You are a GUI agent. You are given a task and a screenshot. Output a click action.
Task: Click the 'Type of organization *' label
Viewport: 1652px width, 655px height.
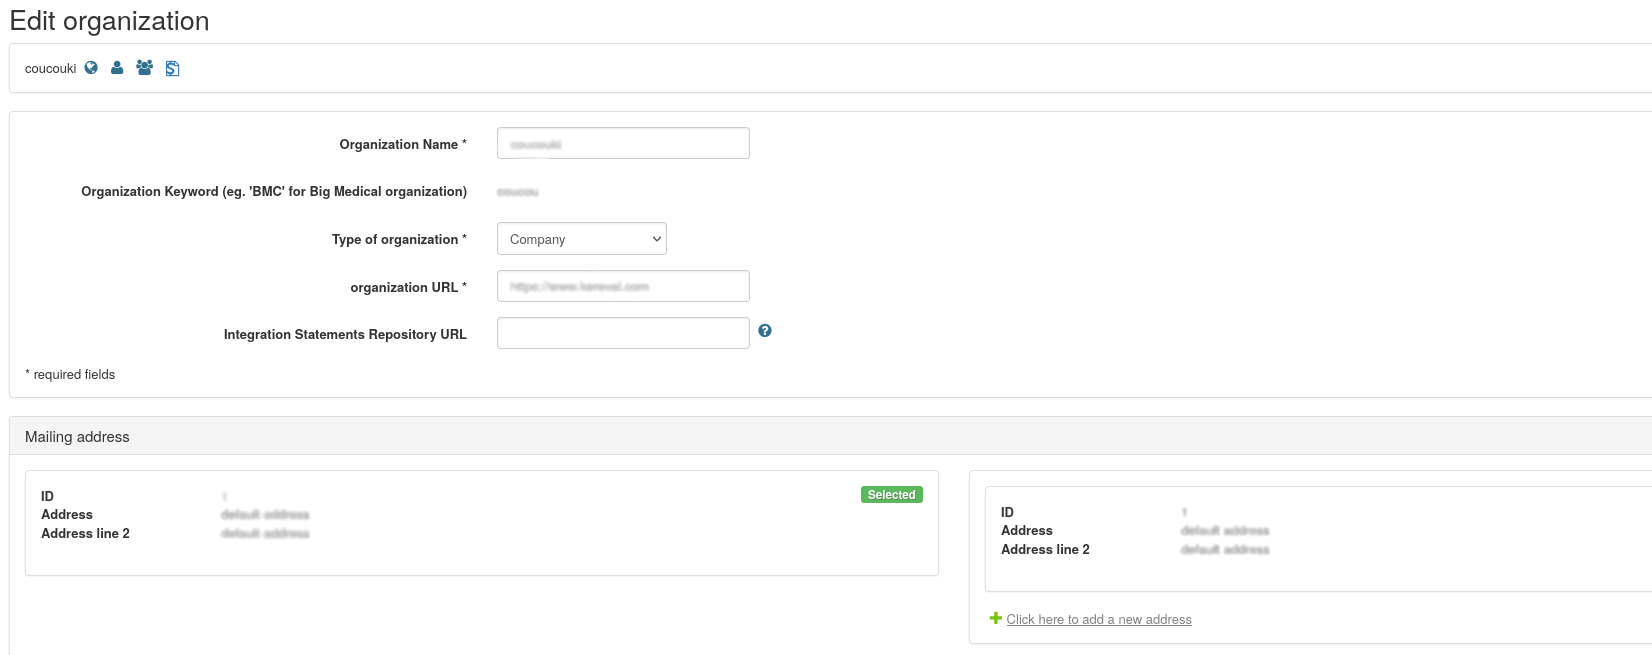point(398,240)
